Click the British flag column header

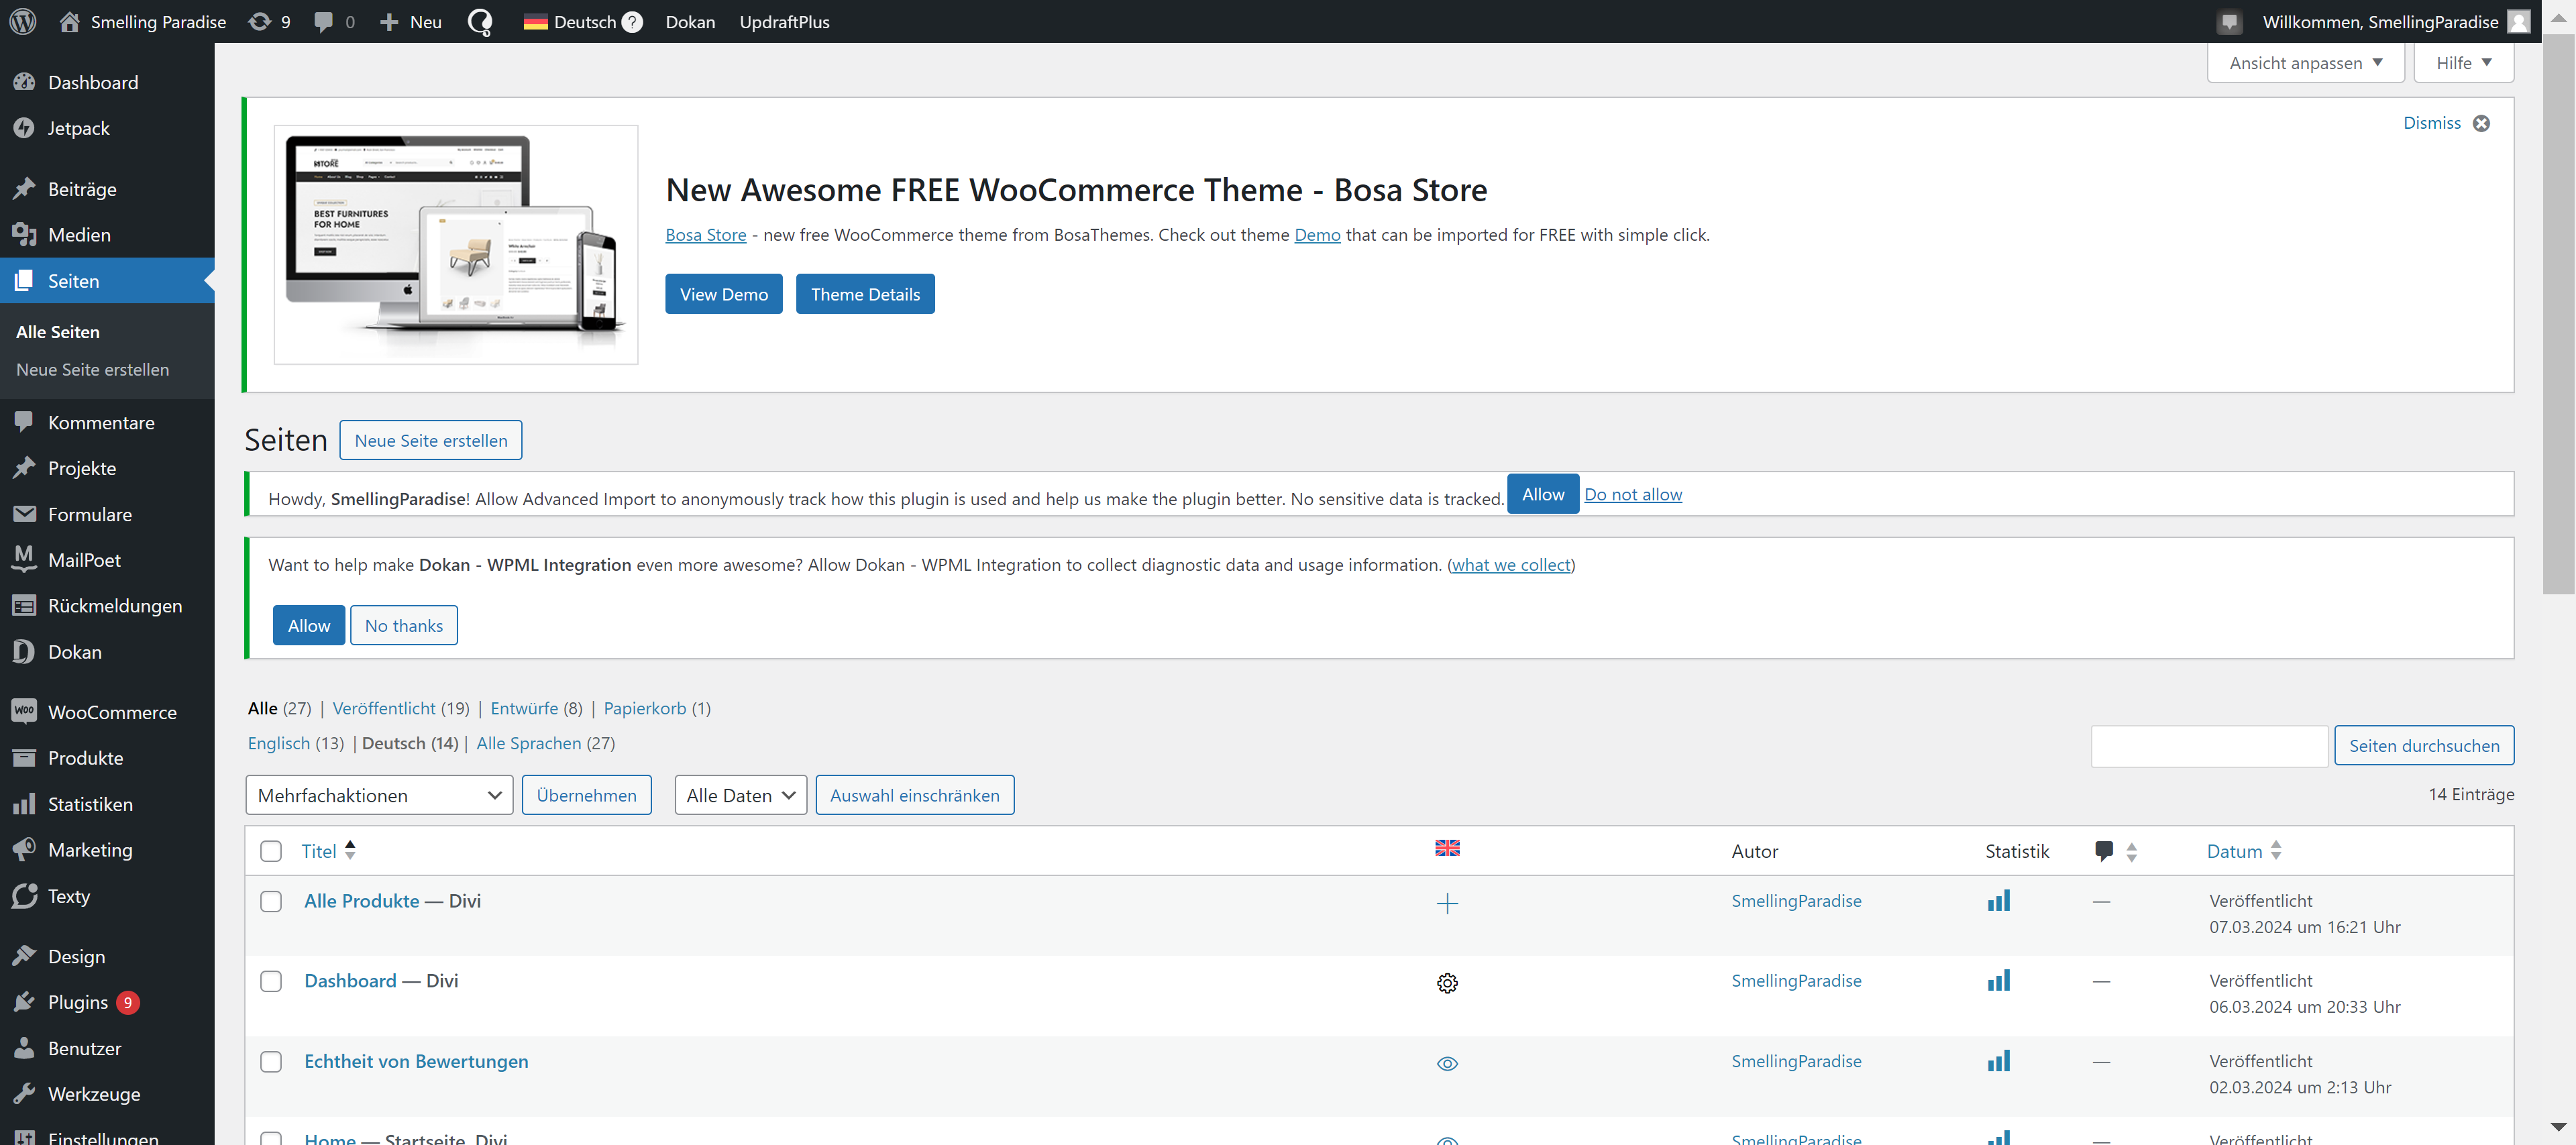pos(1447,848)
